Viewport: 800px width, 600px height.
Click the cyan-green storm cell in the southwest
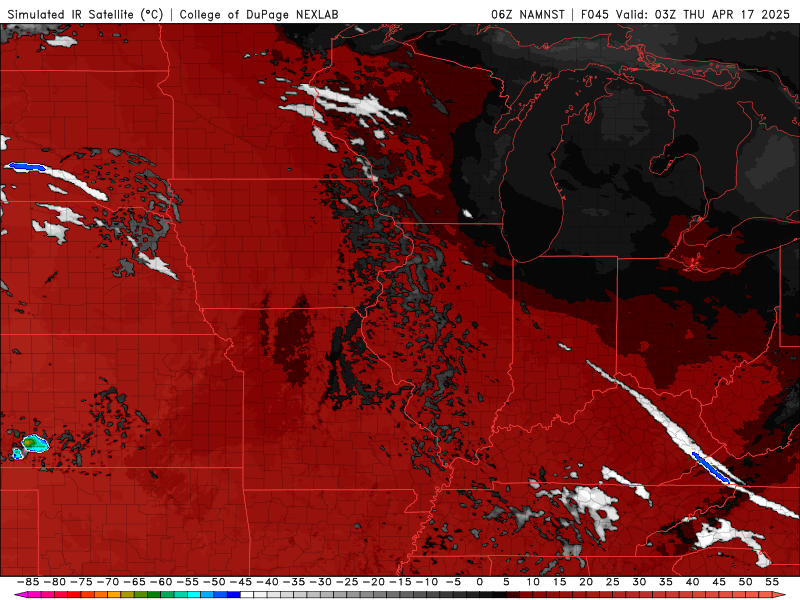(x=33, y=443)
